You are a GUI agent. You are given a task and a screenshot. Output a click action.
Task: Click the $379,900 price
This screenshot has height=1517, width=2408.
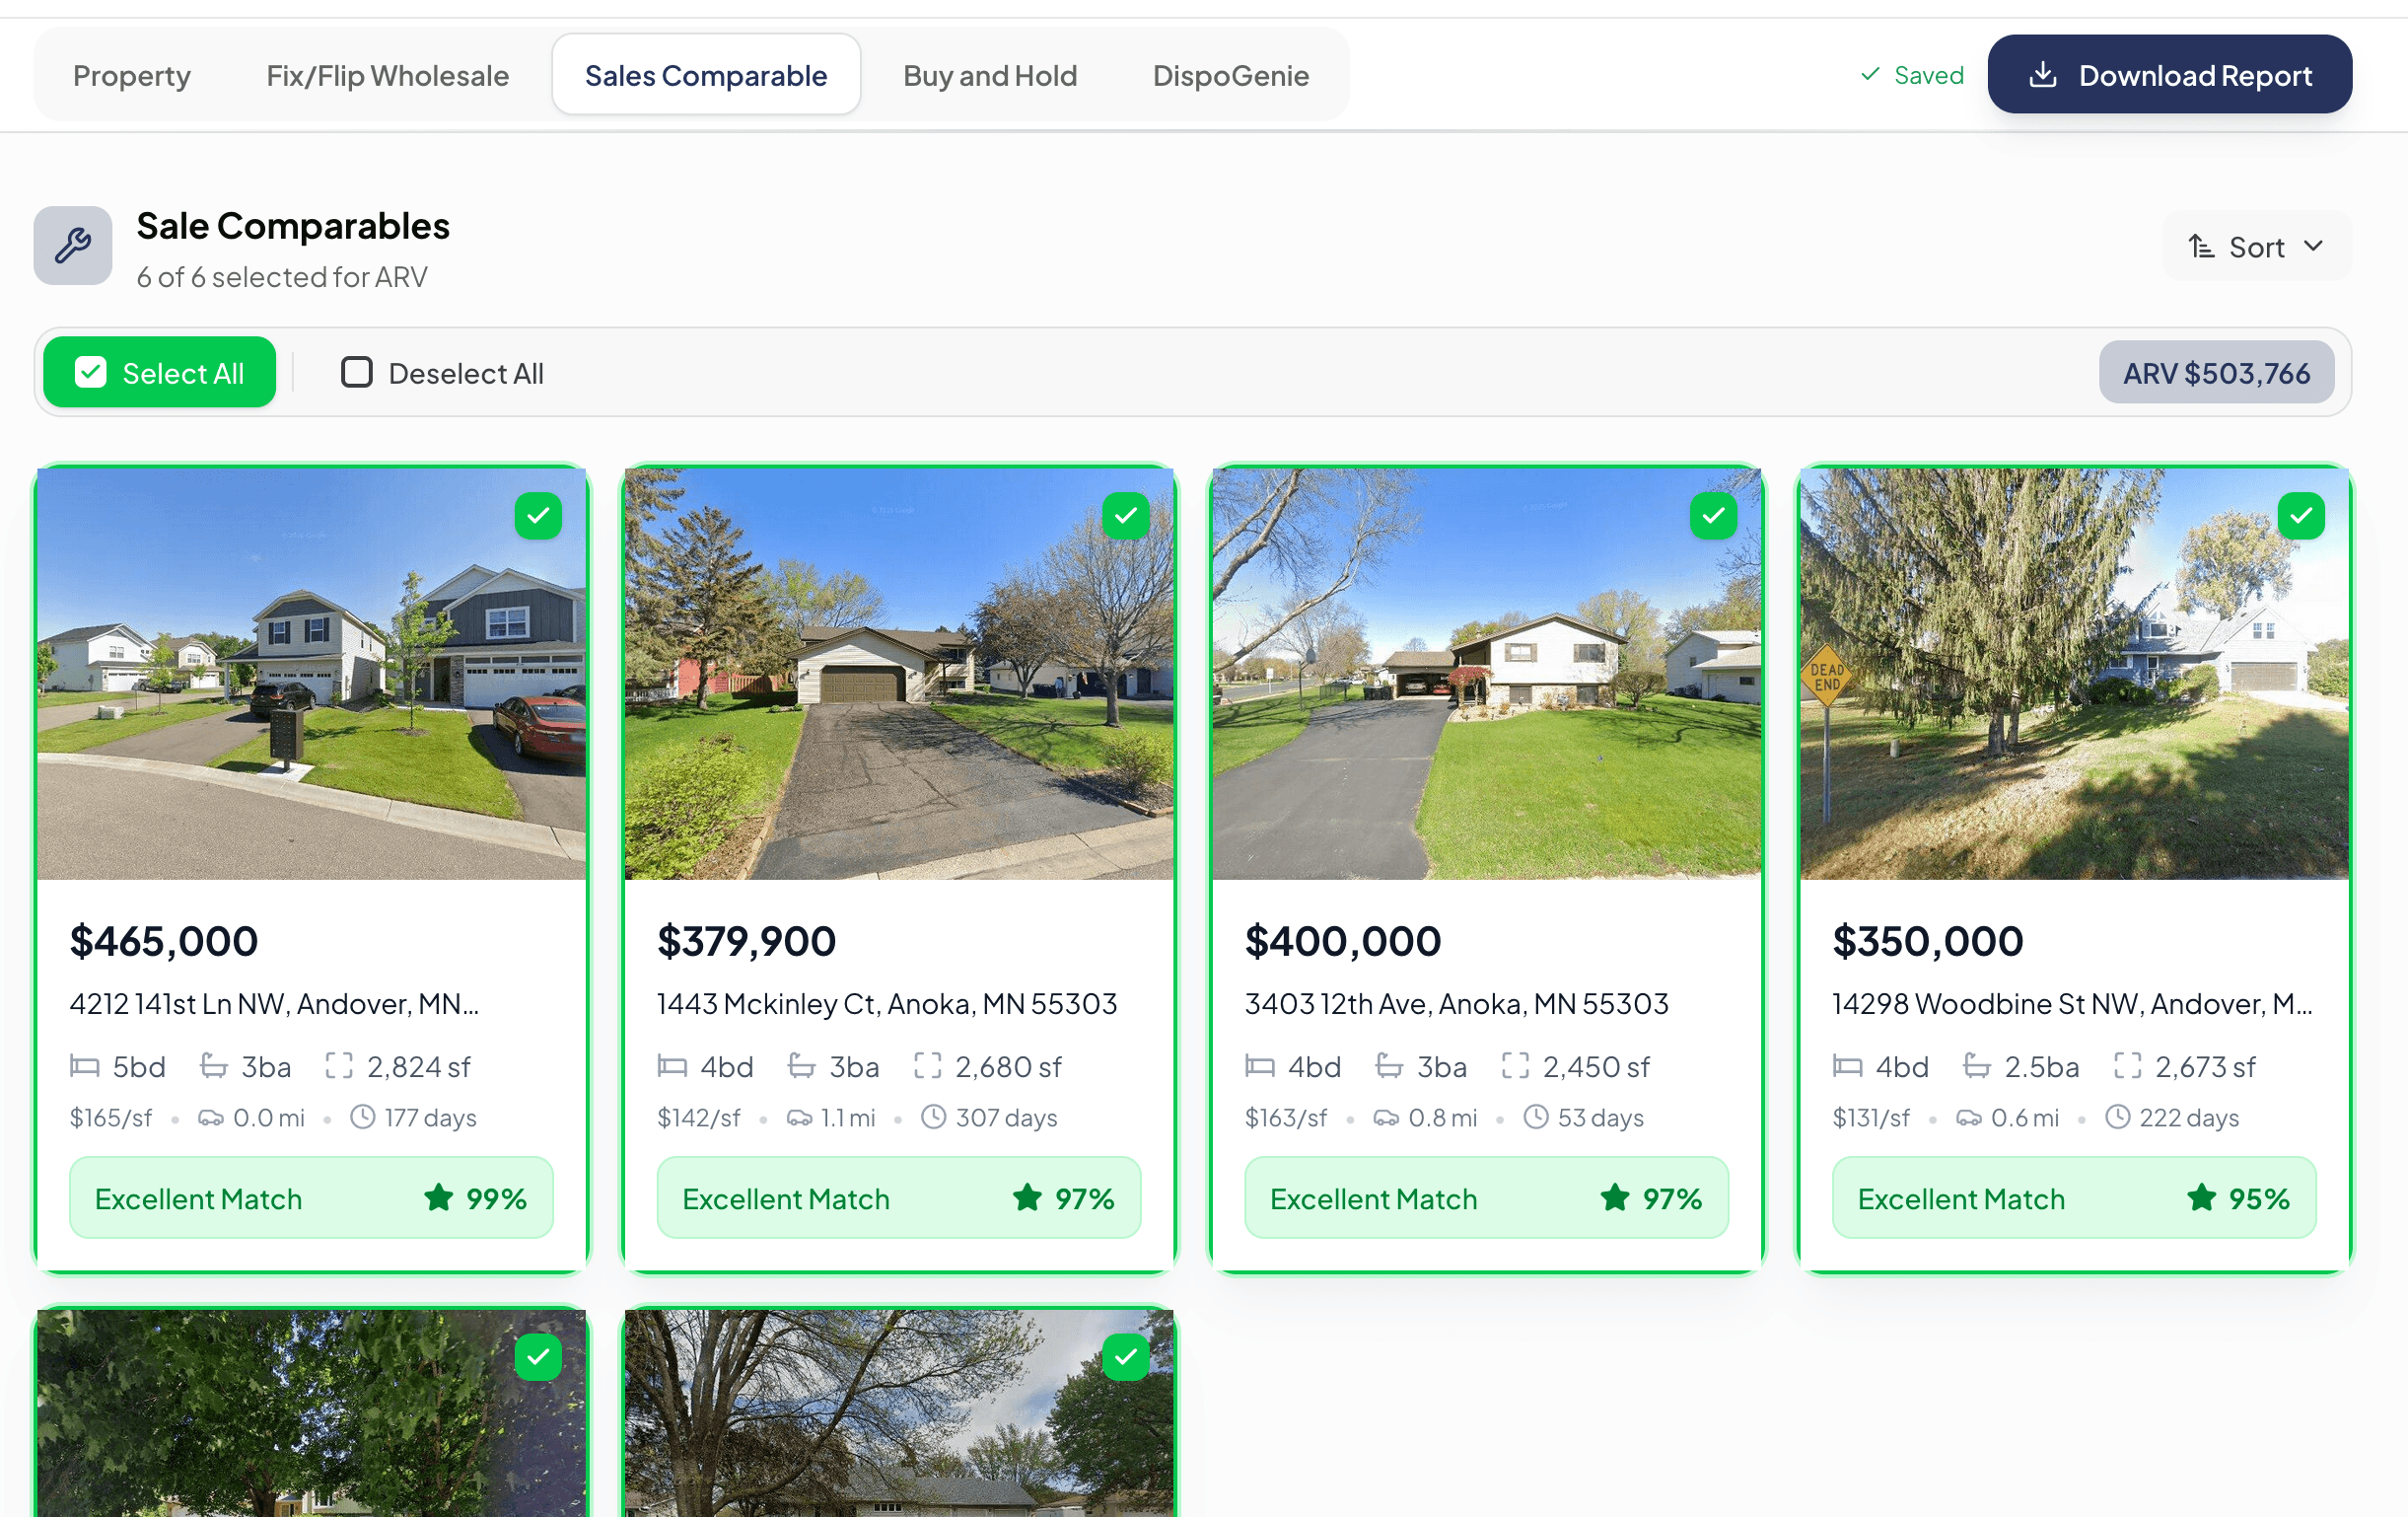[x=746, y=941]
